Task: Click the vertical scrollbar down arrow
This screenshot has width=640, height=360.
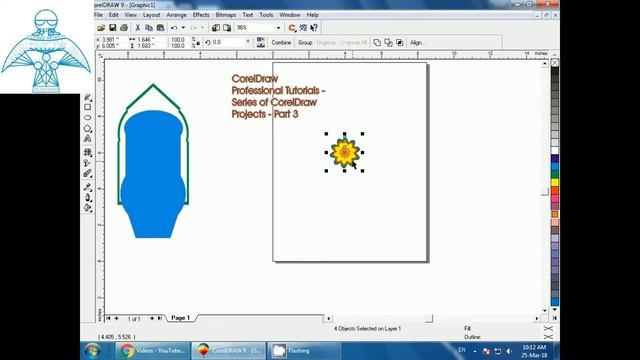Action: (x=544, y=310)
